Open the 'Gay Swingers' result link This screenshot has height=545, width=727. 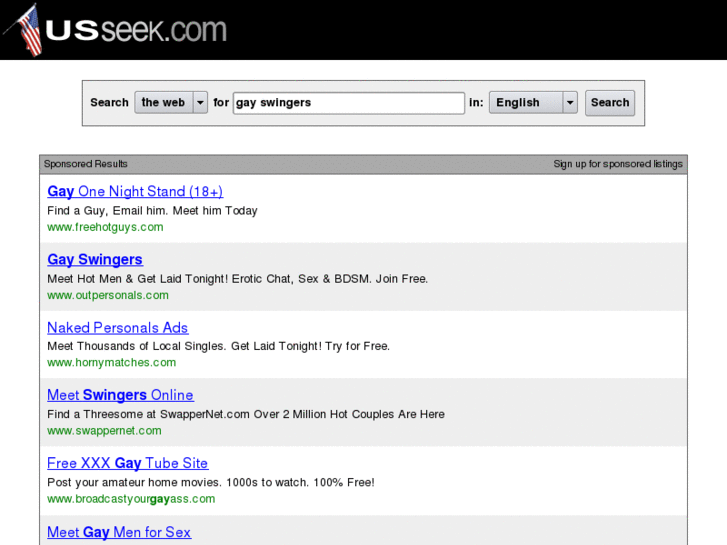point(95,260)
